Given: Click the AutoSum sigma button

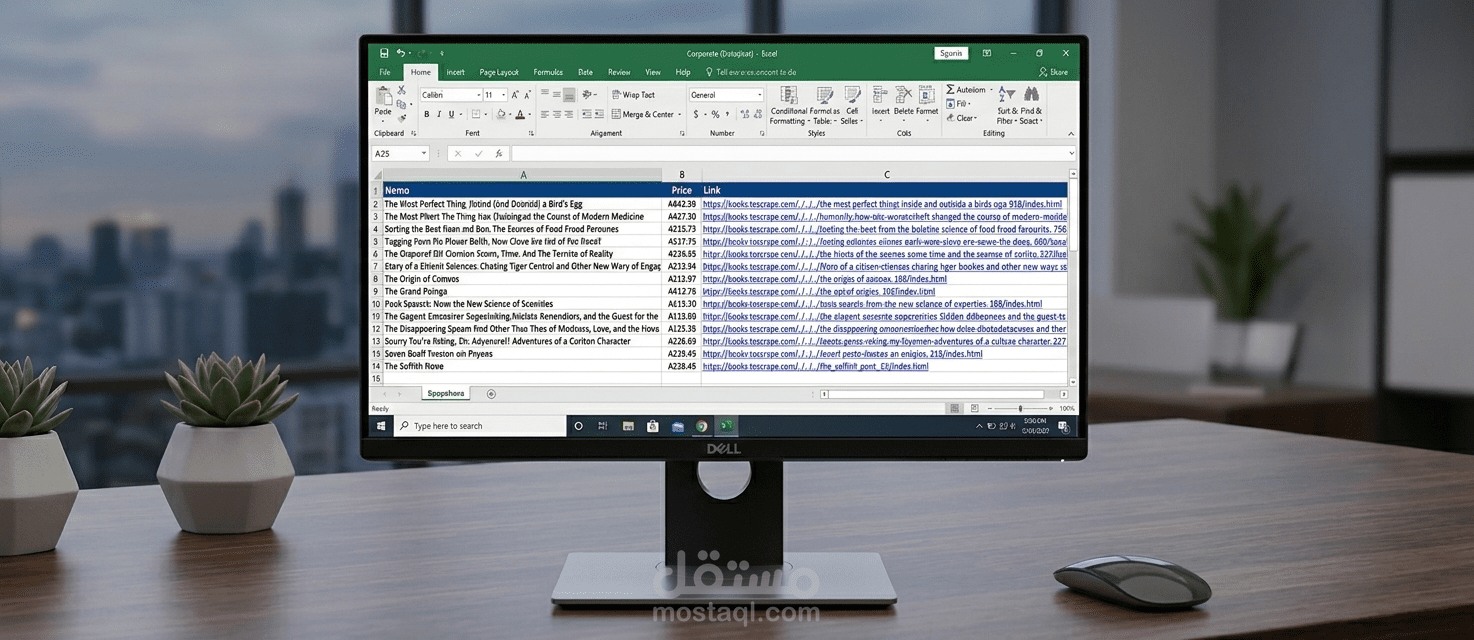Looking at the screenshot, I should tap(967, 90).
